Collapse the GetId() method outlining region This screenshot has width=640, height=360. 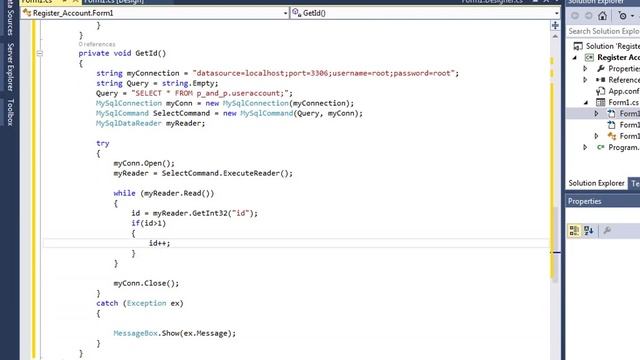[x=40, y=53]
